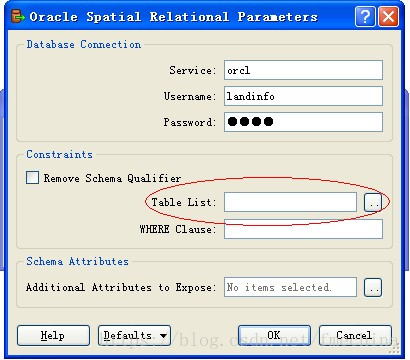Click the Help button
This screenshot has width=410, height=360.
pos(53,335)
